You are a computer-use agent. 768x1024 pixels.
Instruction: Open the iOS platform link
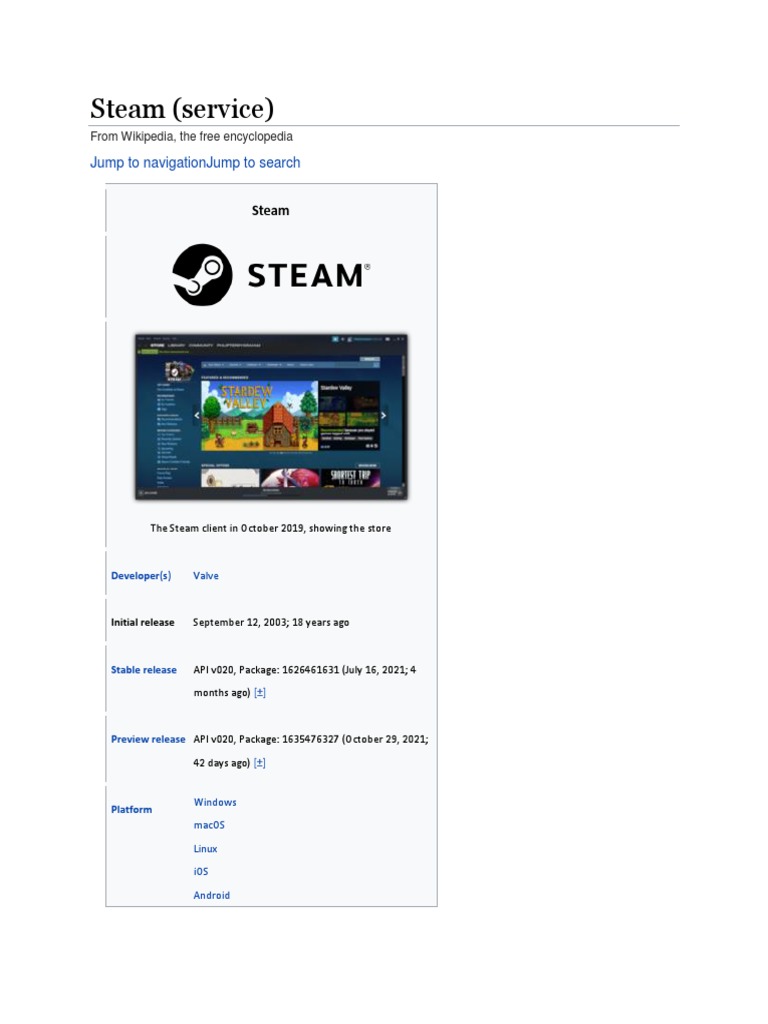pyautogui.click(x=200, y=872)
